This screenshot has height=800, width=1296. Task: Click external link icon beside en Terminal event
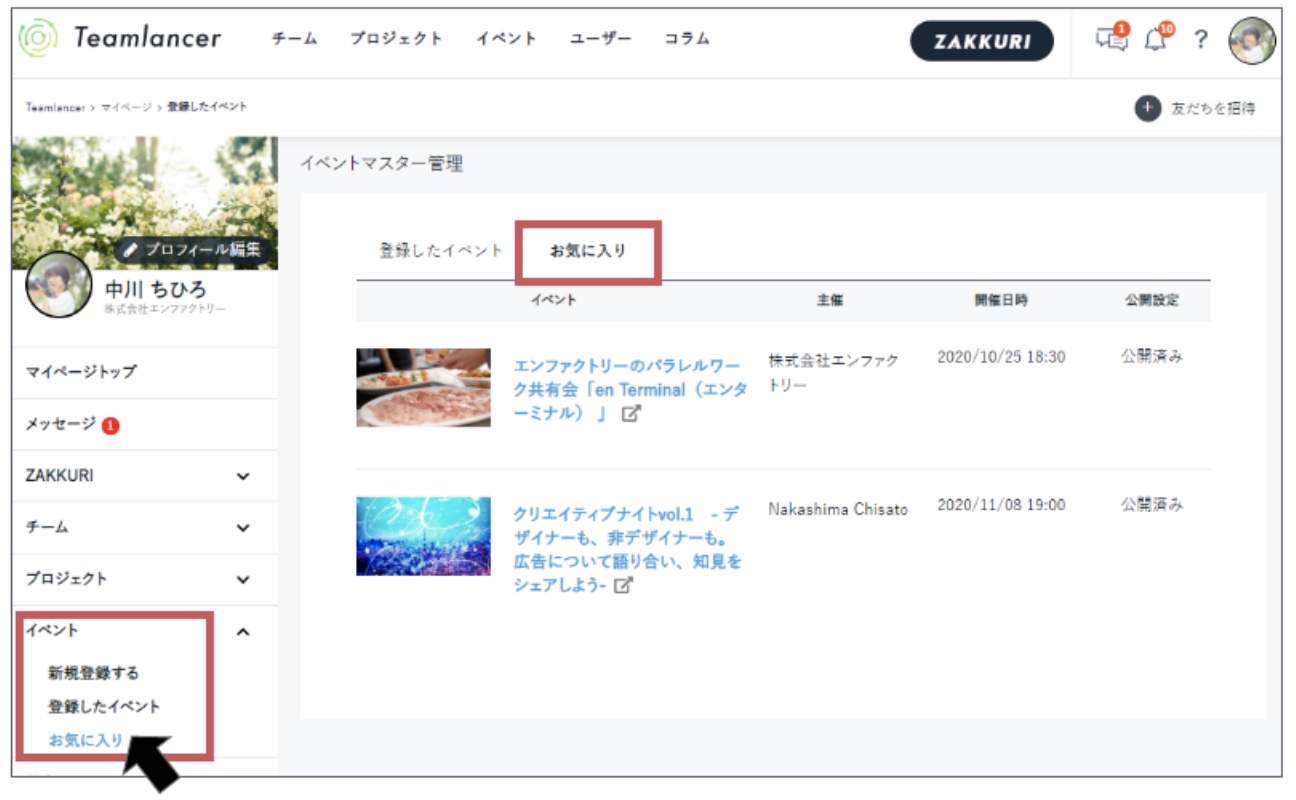click(631, 414)
